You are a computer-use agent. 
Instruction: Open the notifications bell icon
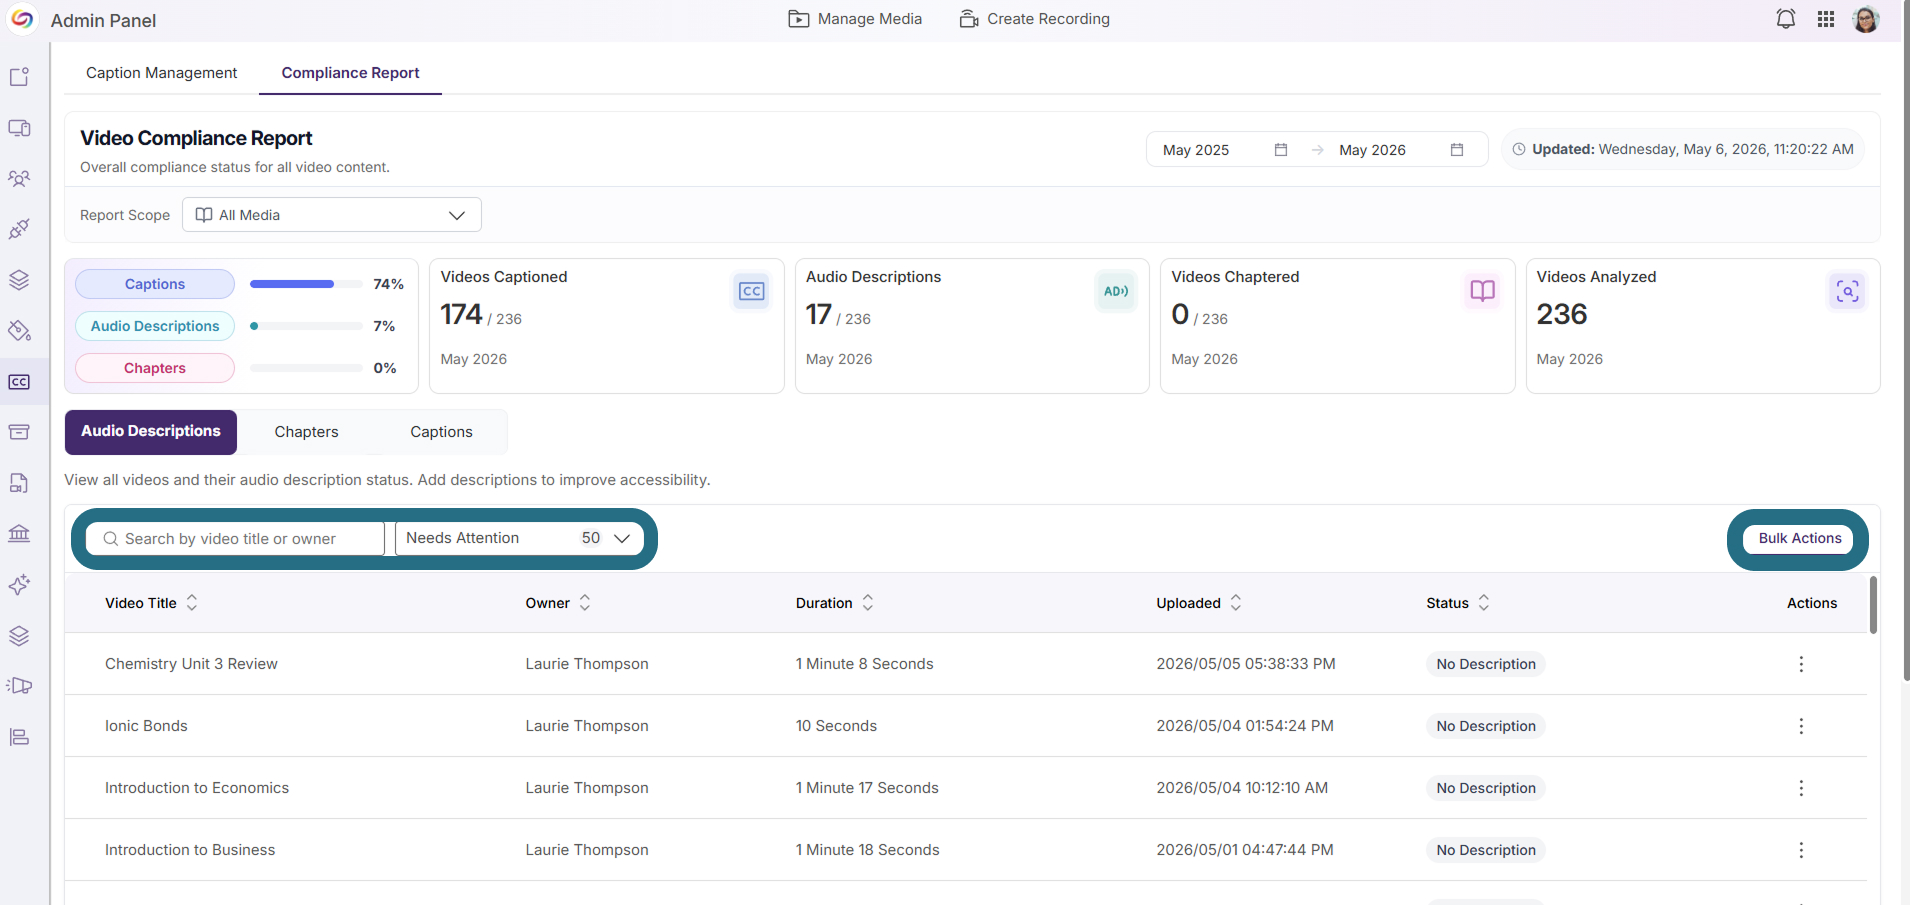[x=1785, y=19]
